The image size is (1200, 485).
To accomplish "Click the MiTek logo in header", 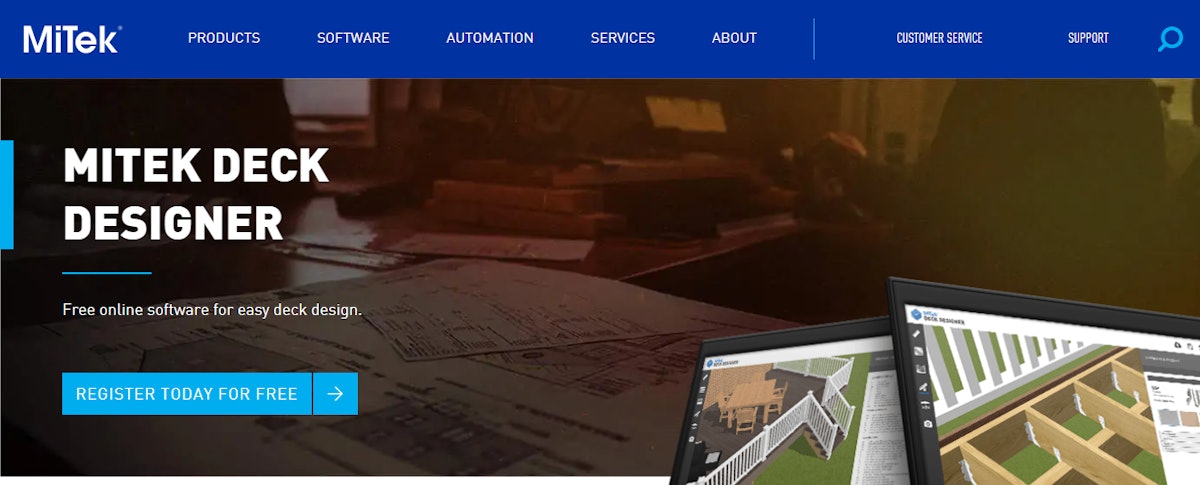I will click(71, 39).
